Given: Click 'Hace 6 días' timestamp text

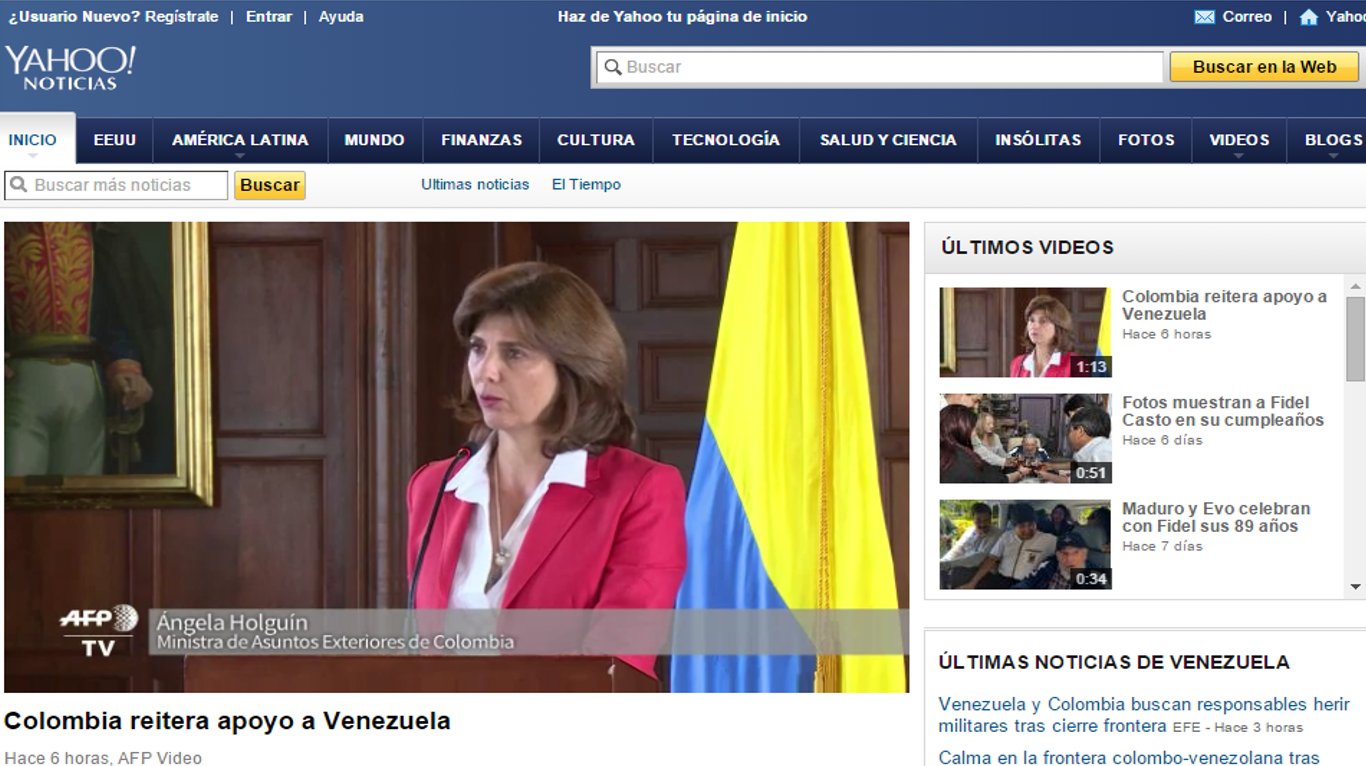Looking at the screenshot, I should (x=1162, y=440).
